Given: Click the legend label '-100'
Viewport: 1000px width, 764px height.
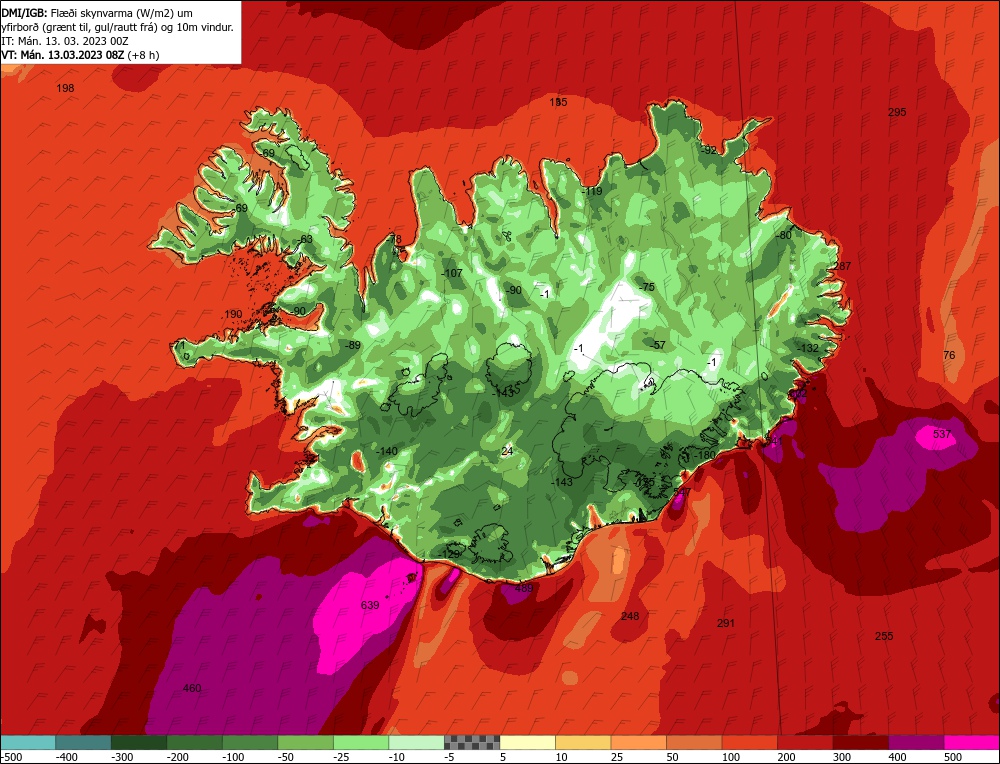Looking at the screenshot, I should point(233,757).
